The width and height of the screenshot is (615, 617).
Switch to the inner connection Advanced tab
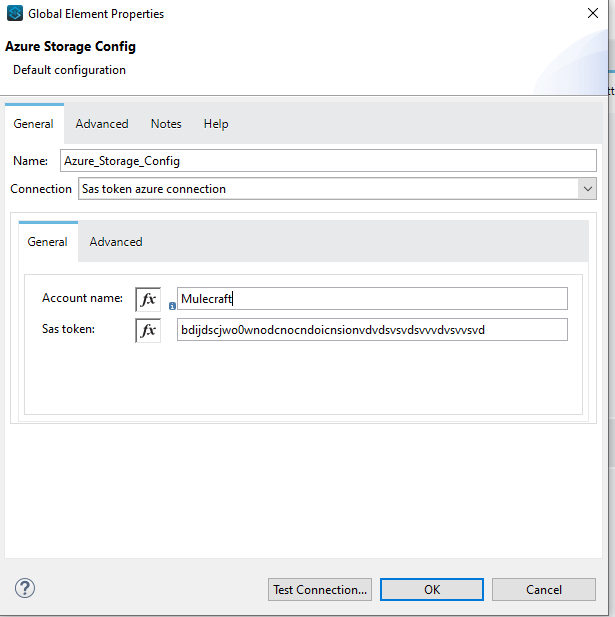click(116, 242)
